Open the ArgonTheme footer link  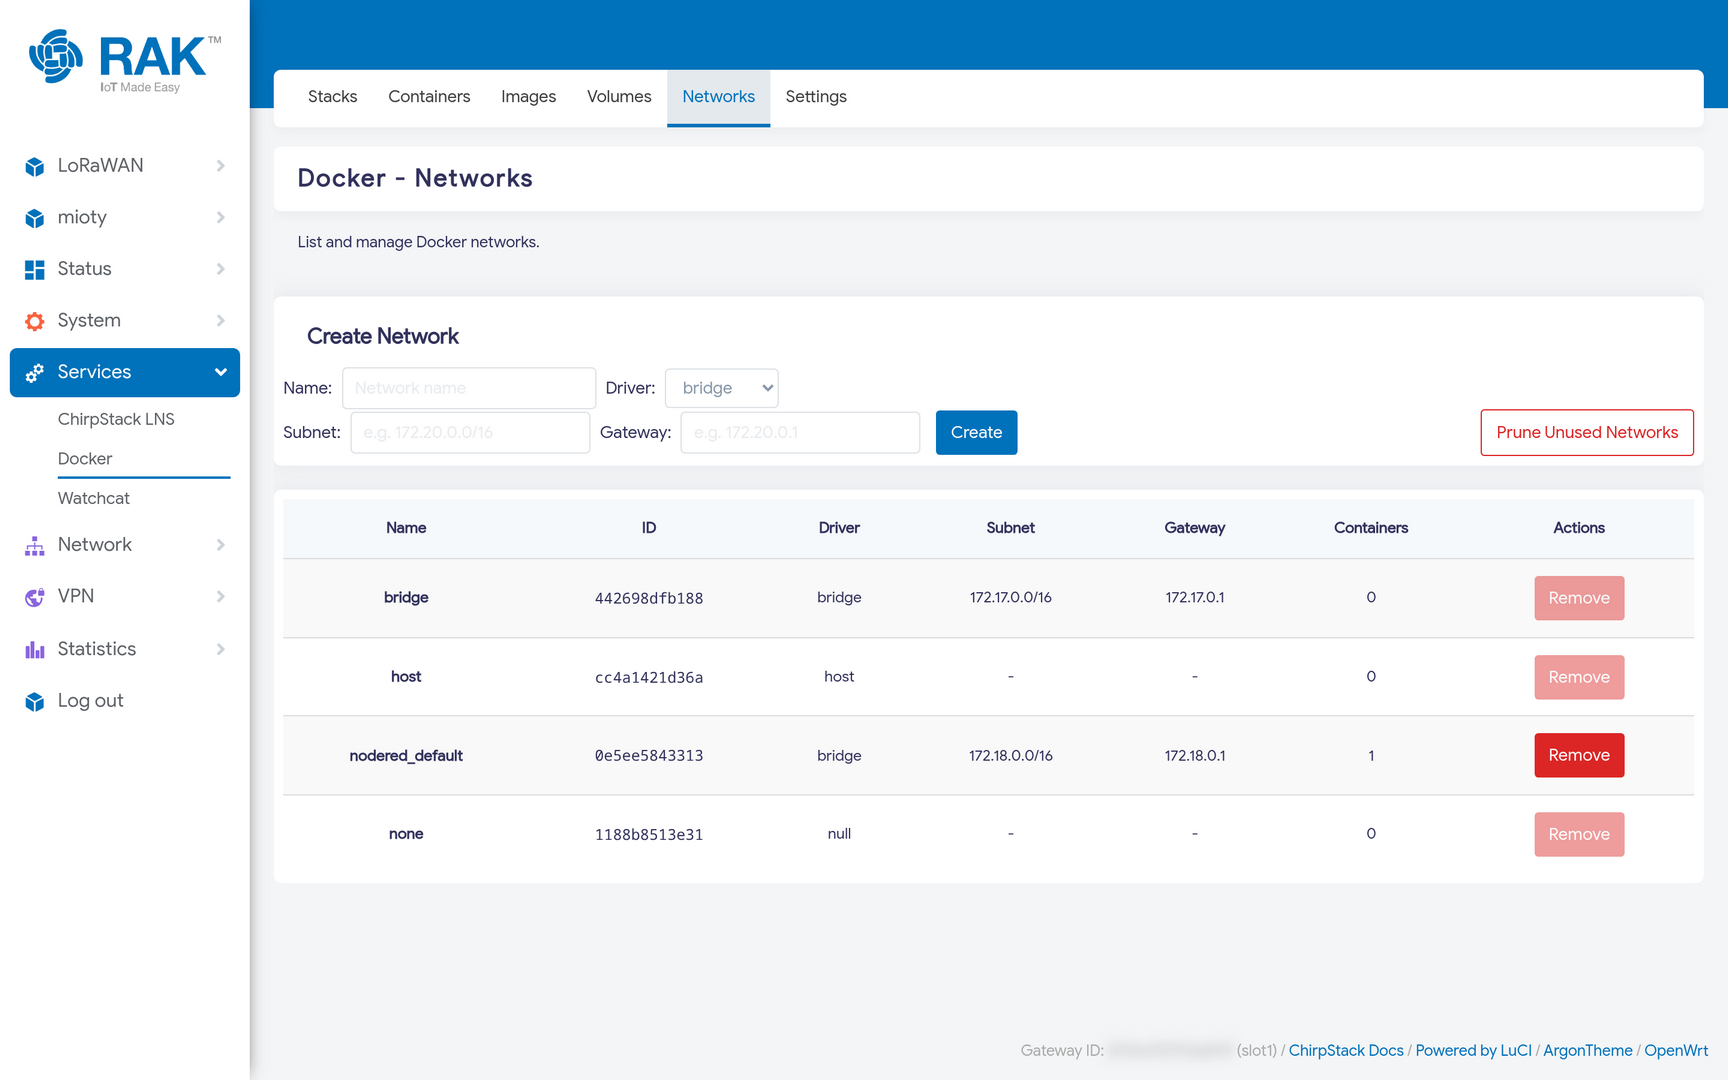coord(1587,1050)
